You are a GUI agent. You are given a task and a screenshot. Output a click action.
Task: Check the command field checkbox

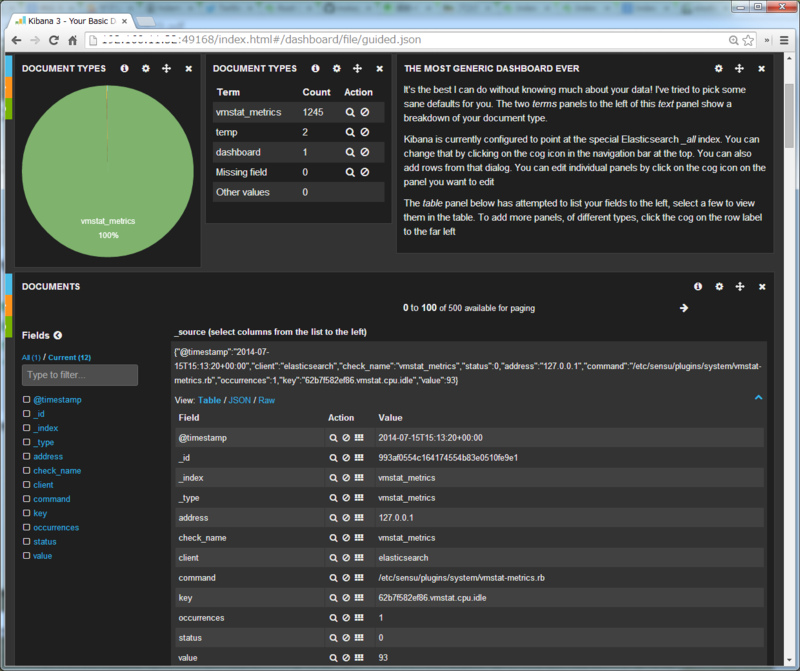(x=27, y=499)
